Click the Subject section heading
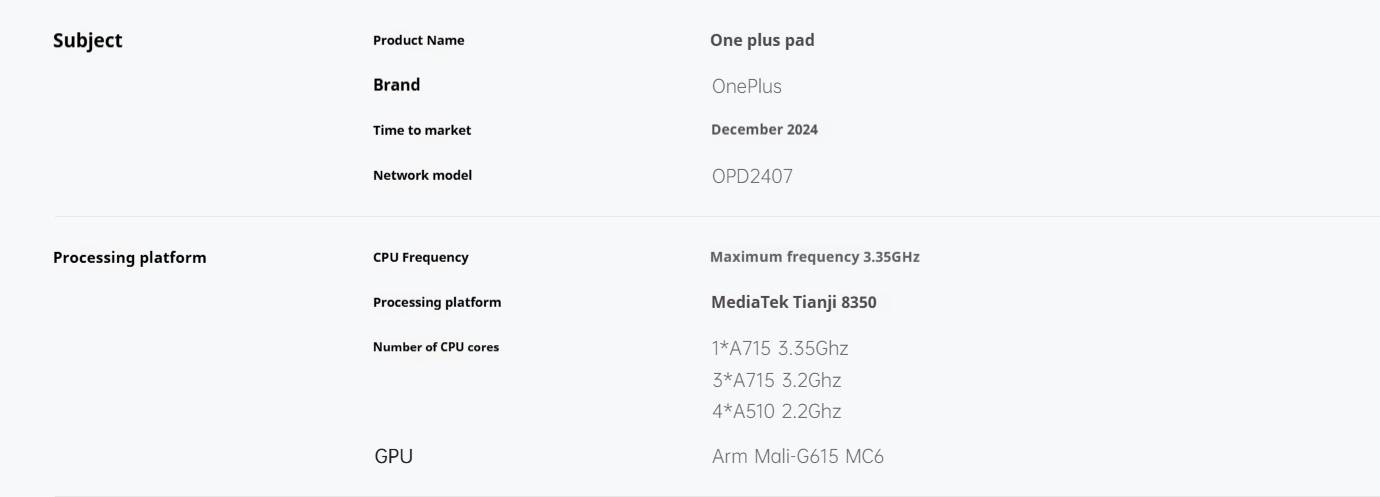Viewport: 1380px width, 497px height. click(87, 41)
